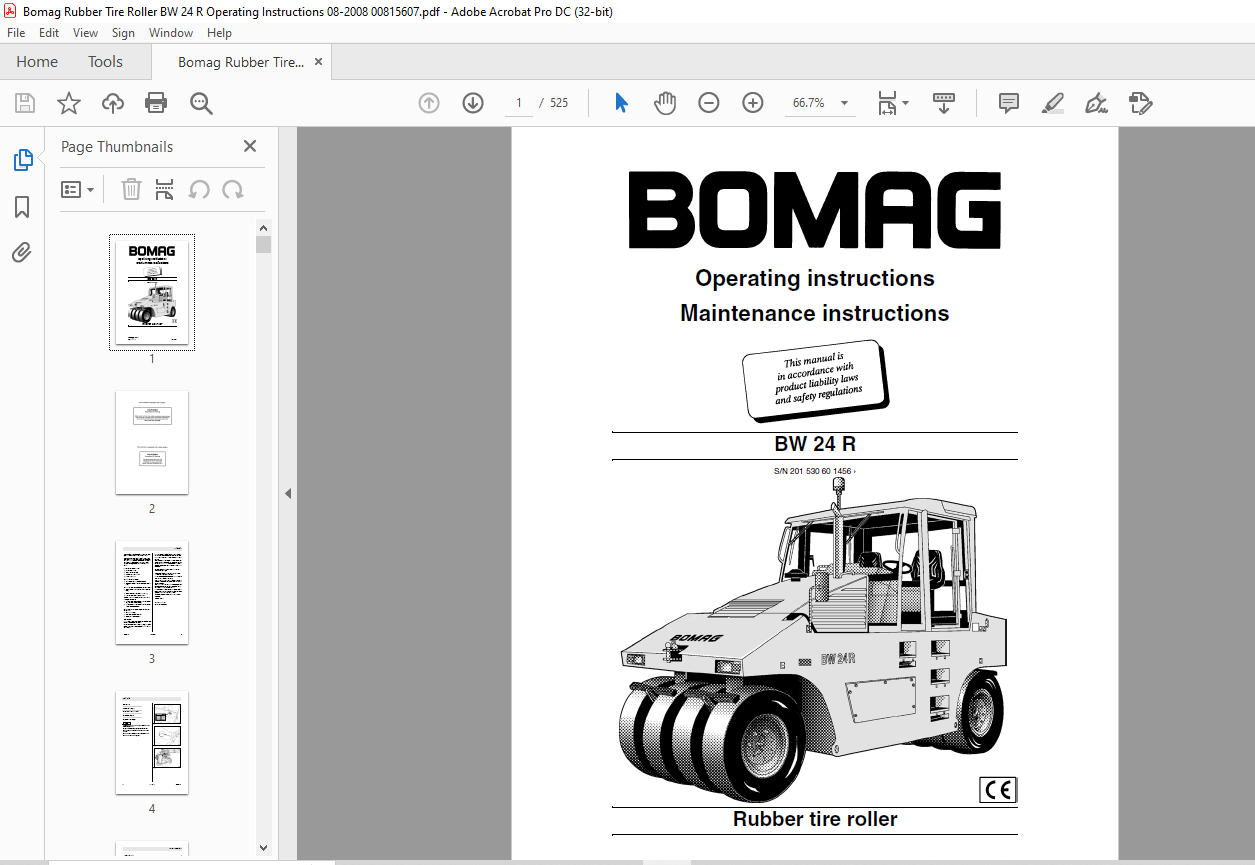Open the File menu

coord(16,33)
